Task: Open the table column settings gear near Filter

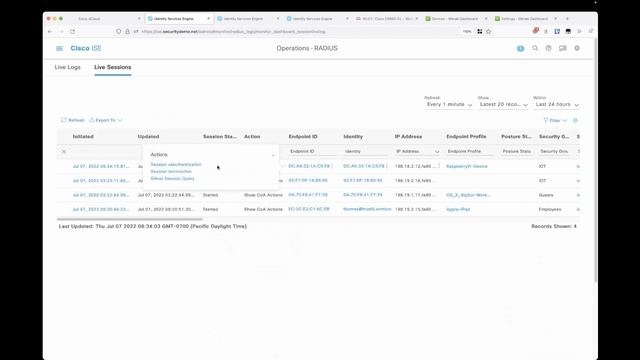Action: [x=575, y=120]
